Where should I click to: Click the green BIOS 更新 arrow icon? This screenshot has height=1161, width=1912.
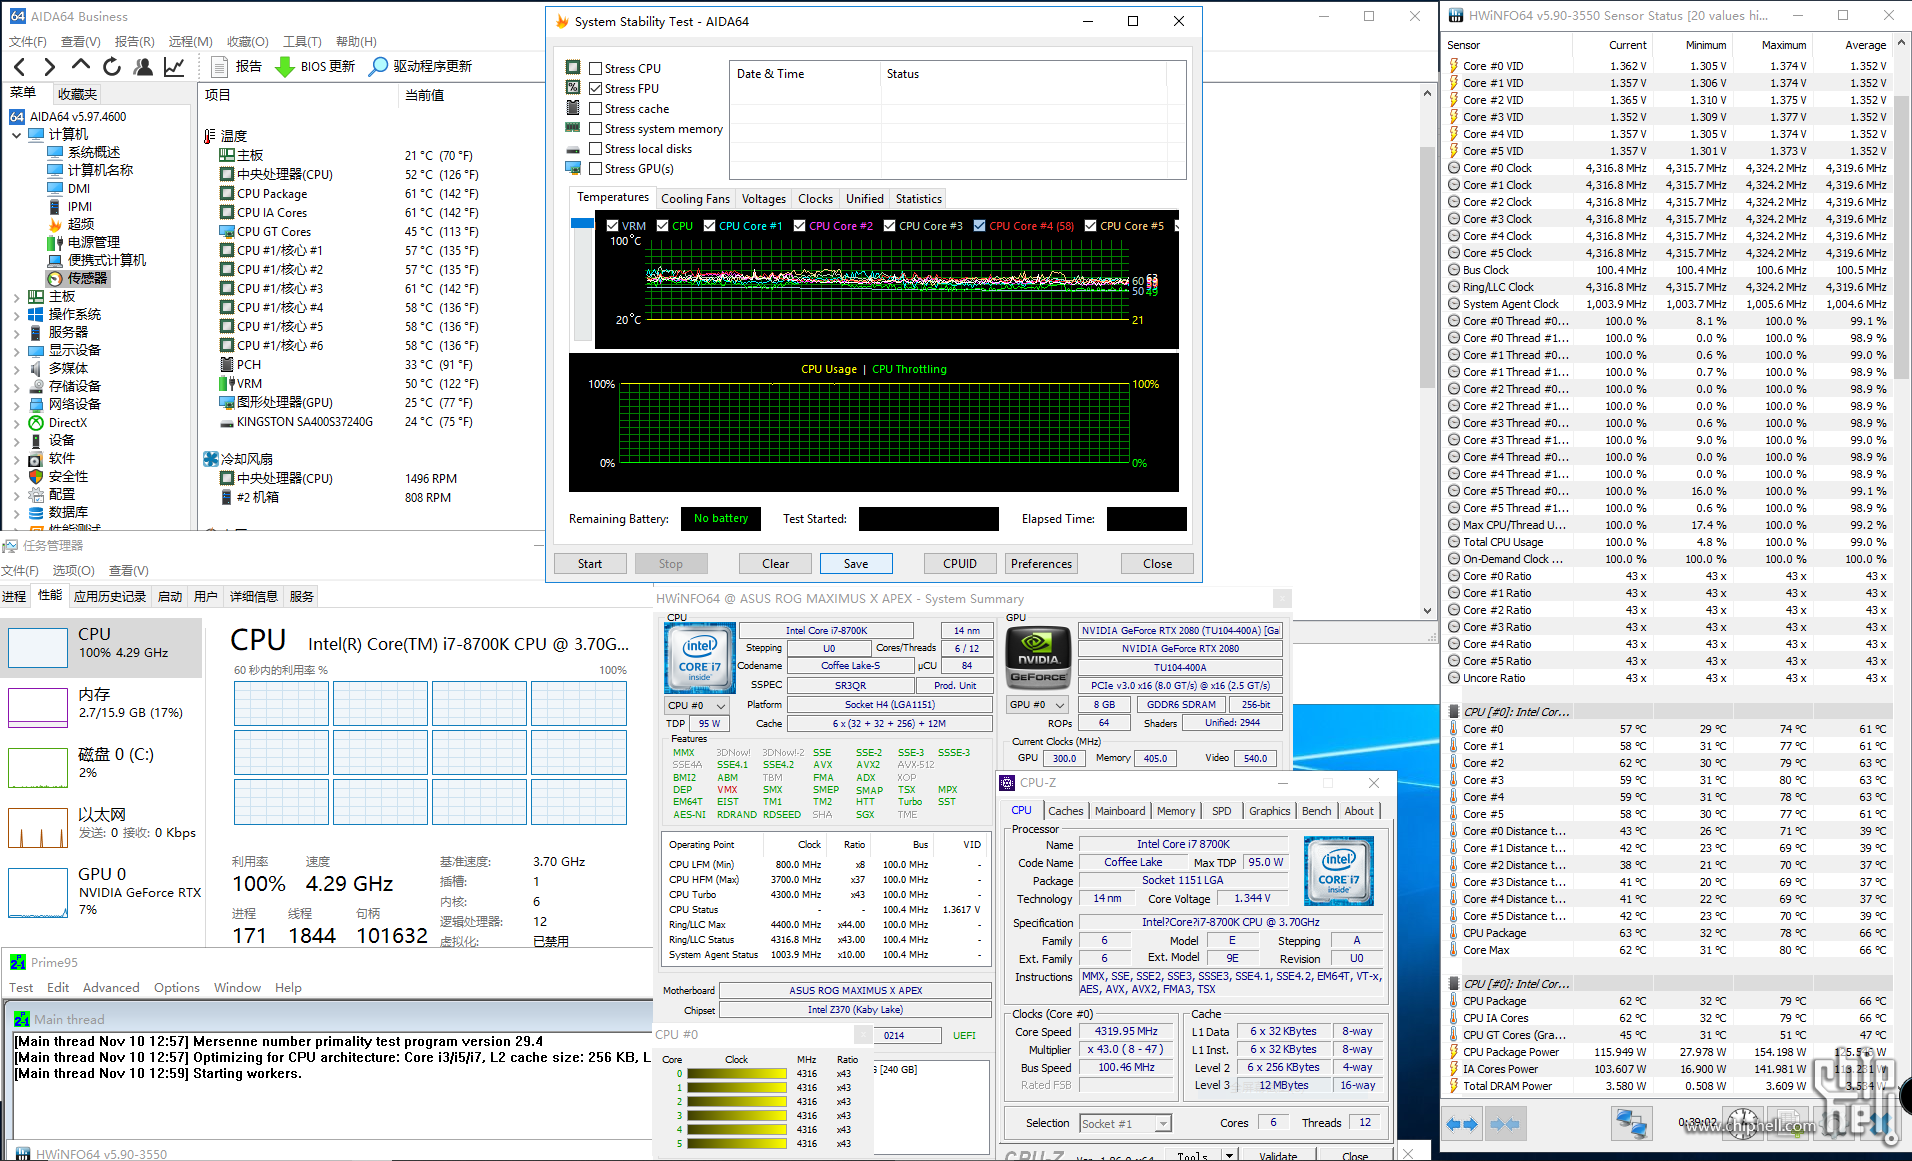284,66
